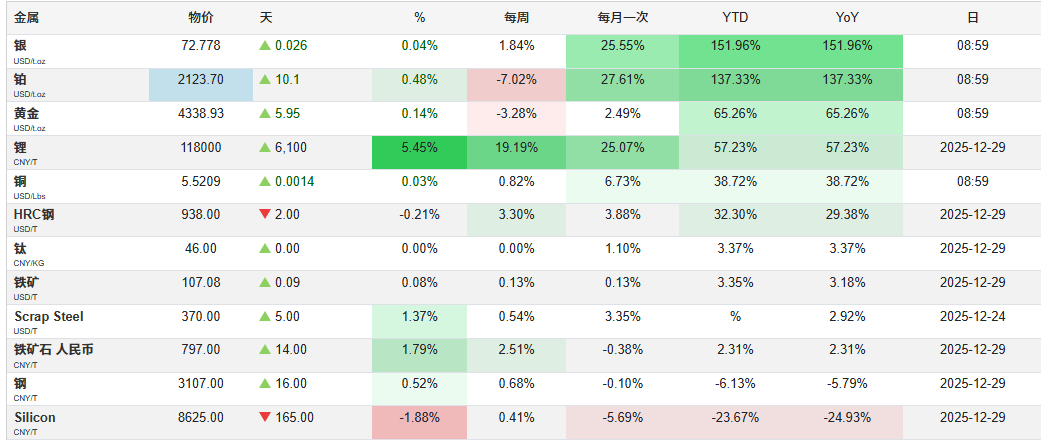Open the Silicon commodity link
Screen dimensions: 1041x440
35,417
